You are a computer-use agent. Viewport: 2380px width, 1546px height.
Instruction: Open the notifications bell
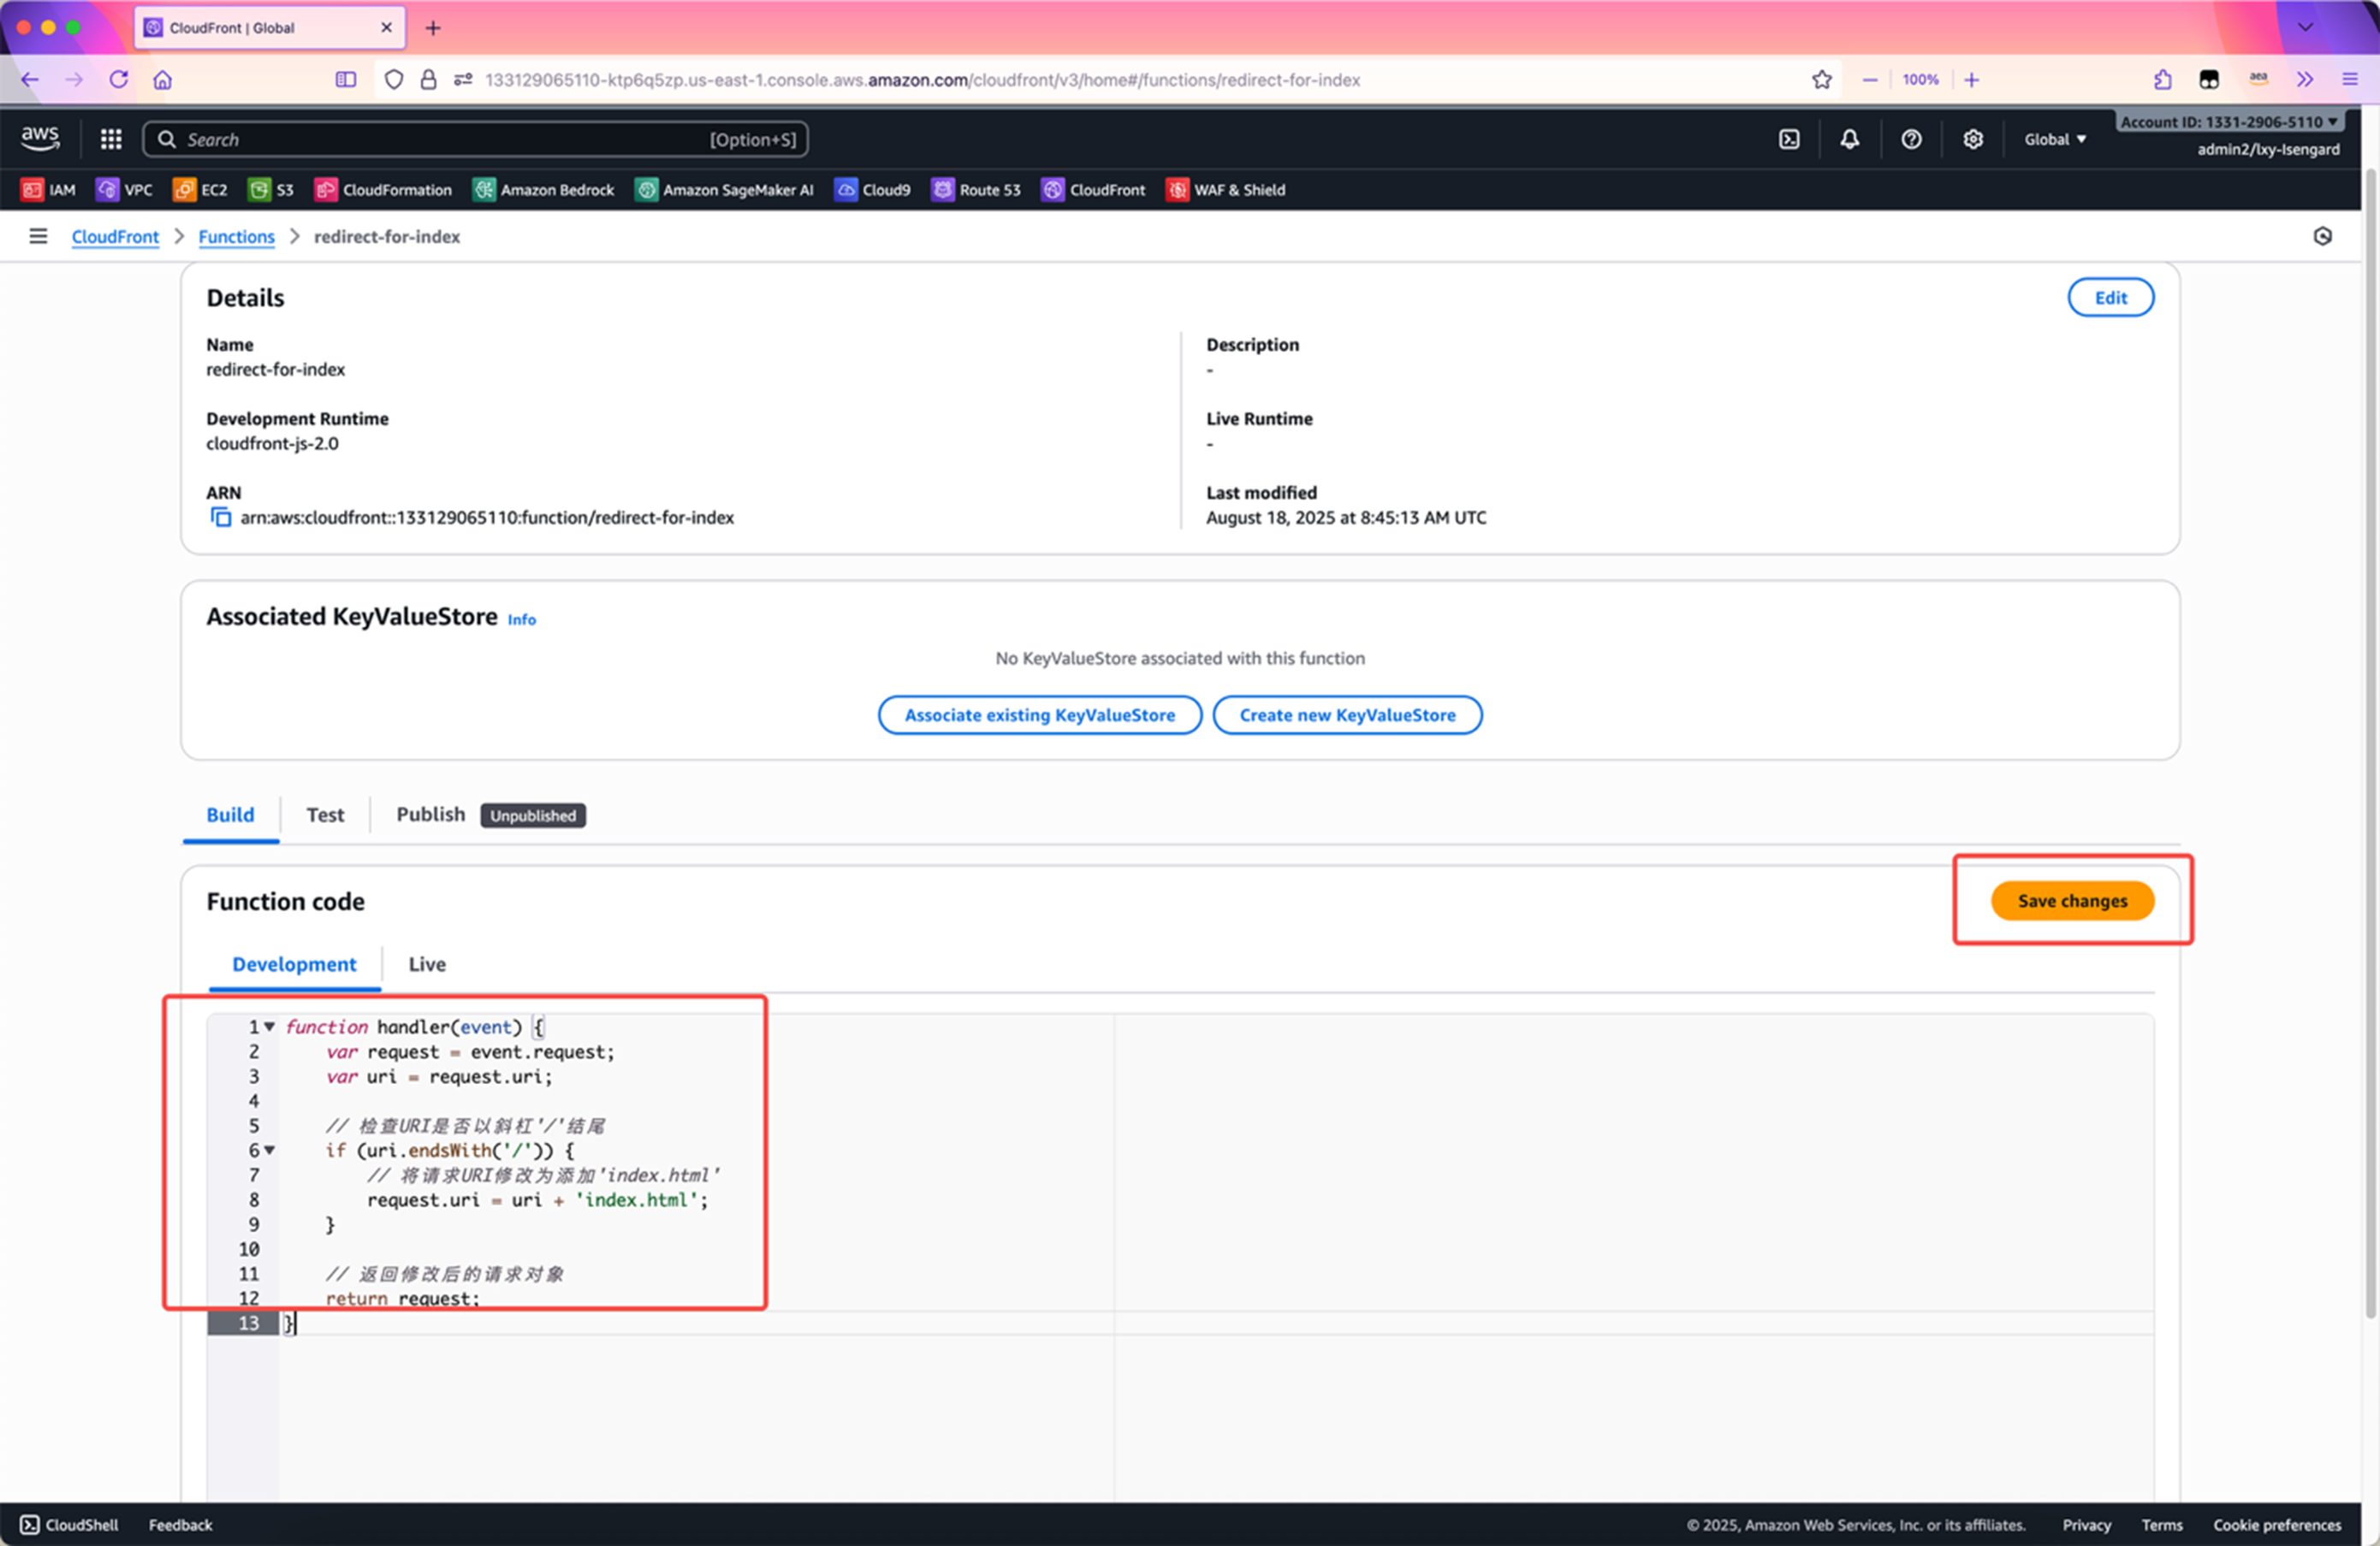point(1849,139)
